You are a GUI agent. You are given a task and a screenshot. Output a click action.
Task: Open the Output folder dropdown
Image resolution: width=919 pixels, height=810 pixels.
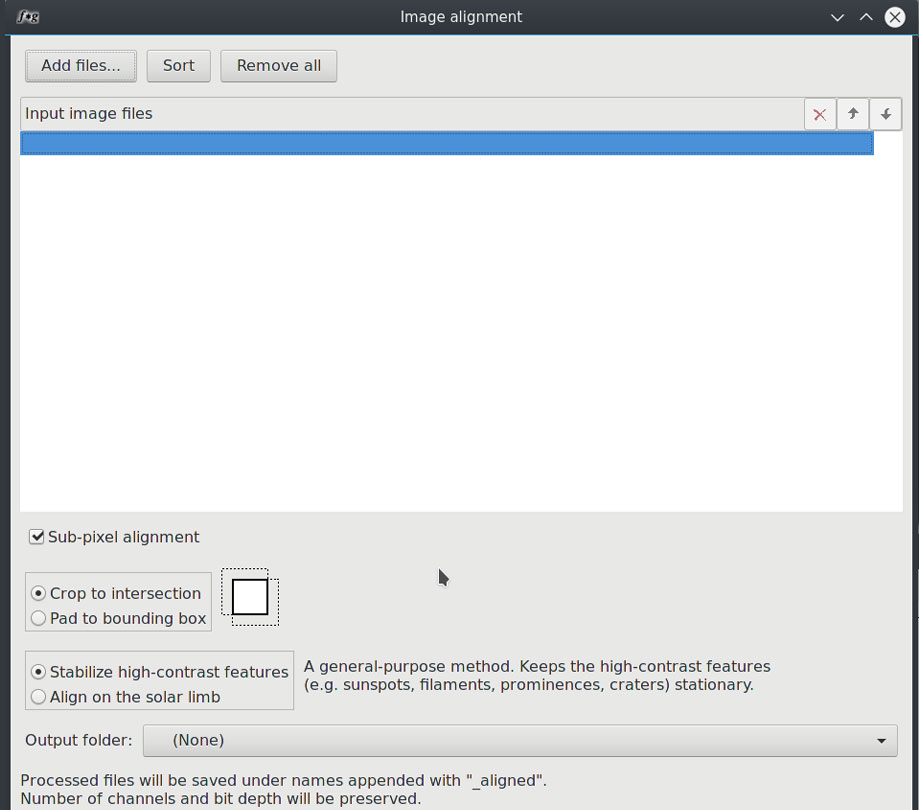click(520, 740)
